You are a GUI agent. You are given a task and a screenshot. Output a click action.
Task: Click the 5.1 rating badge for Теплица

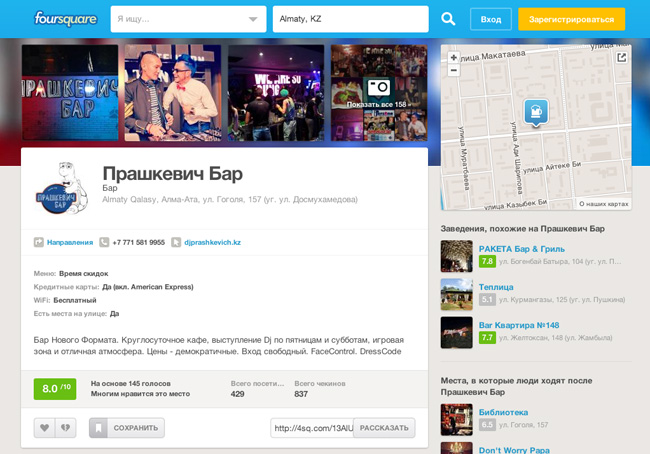click(x=487, y=299)
